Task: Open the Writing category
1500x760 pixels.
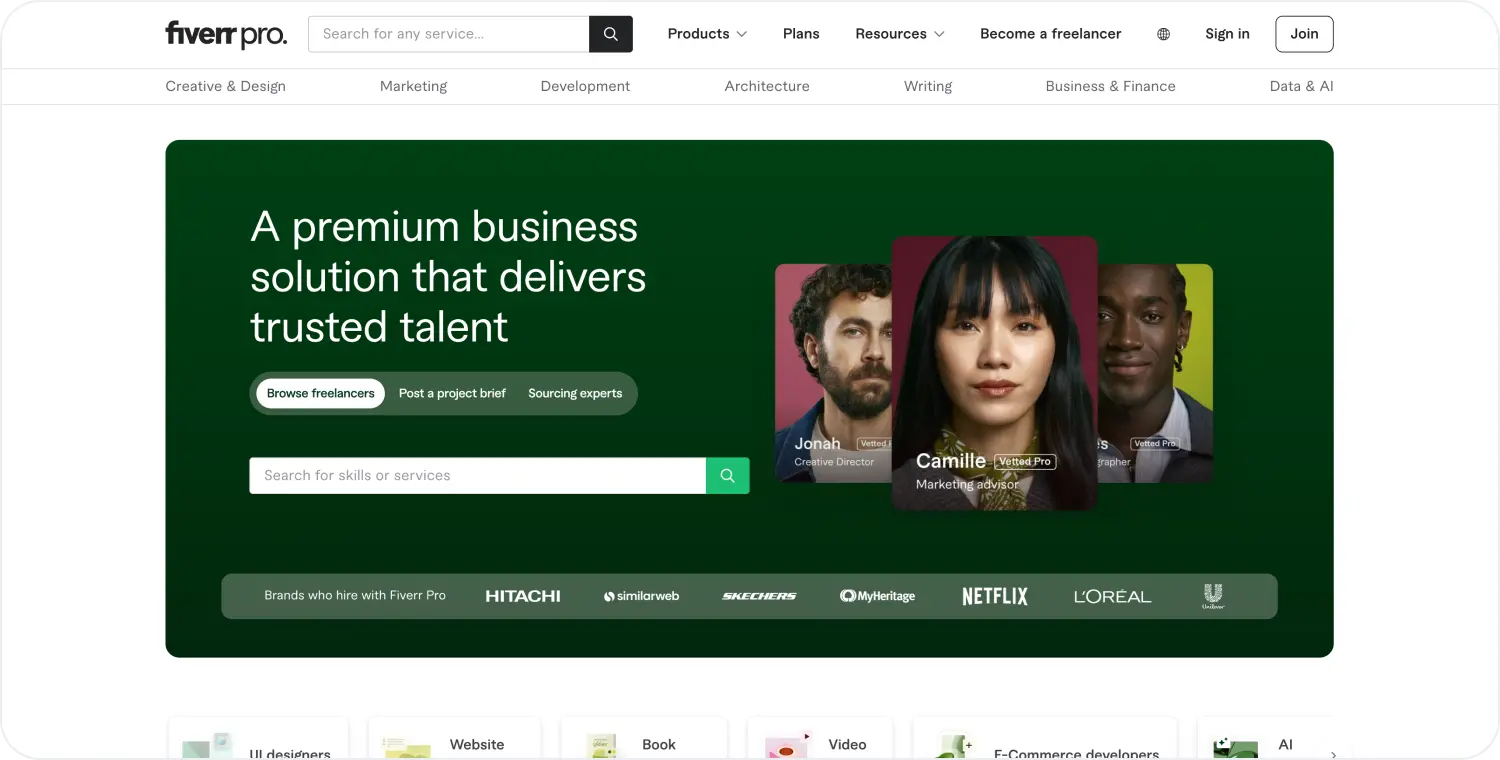Action: pos(928,86)
